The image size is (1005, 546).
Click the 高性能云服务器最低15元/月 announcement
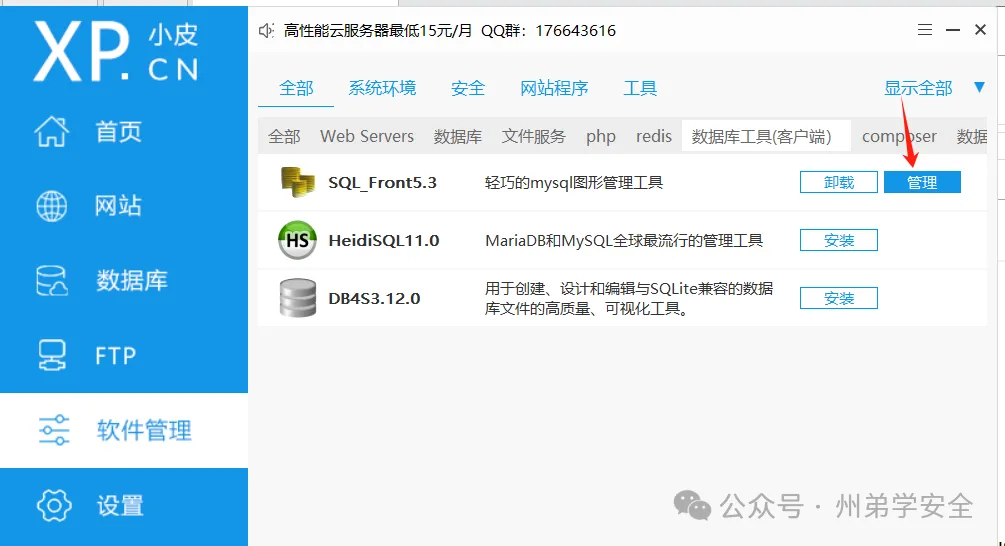[378, 30]
